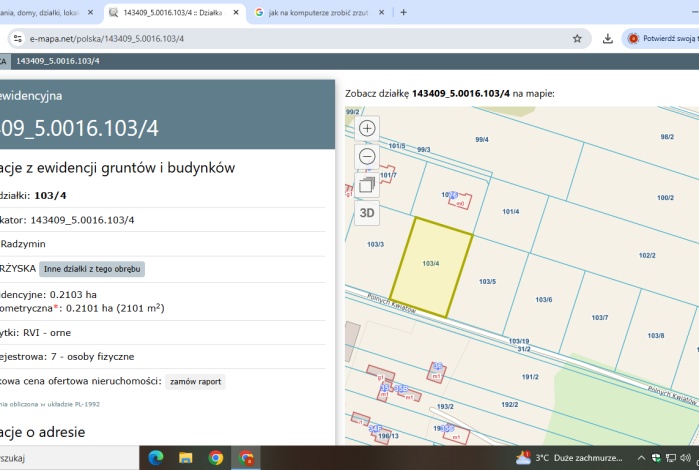Bookmark this page with the star icon
699x470 pixels.
tap(577, 39)
